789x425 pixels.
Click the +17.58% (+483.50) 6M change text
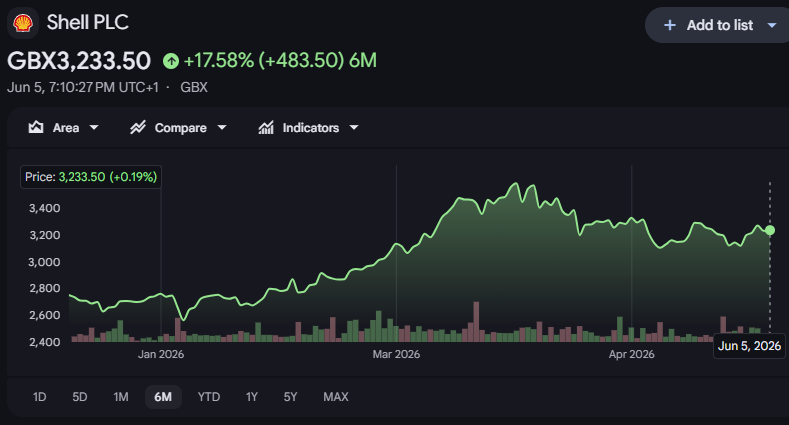tap(280, 61)
